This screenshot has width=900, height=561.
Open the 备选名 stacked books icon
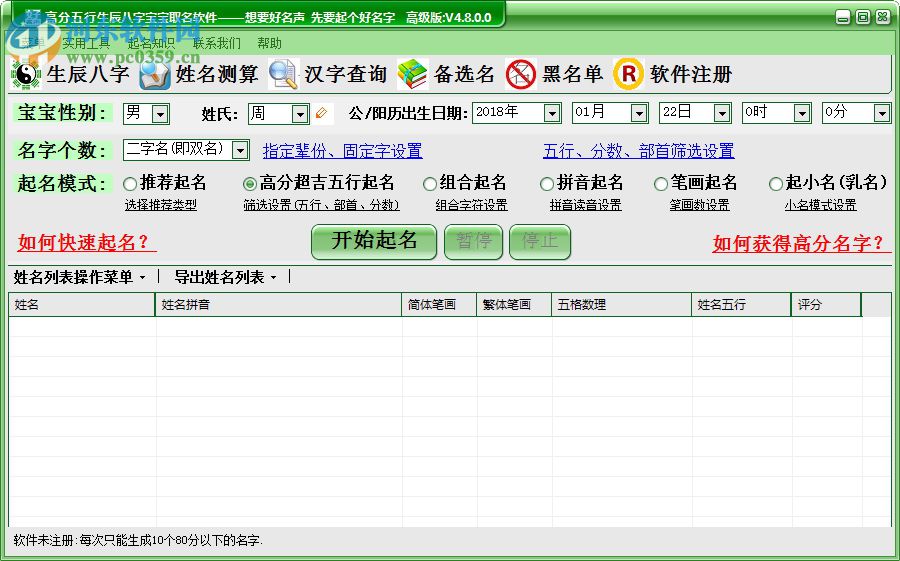tap(412, 75)
